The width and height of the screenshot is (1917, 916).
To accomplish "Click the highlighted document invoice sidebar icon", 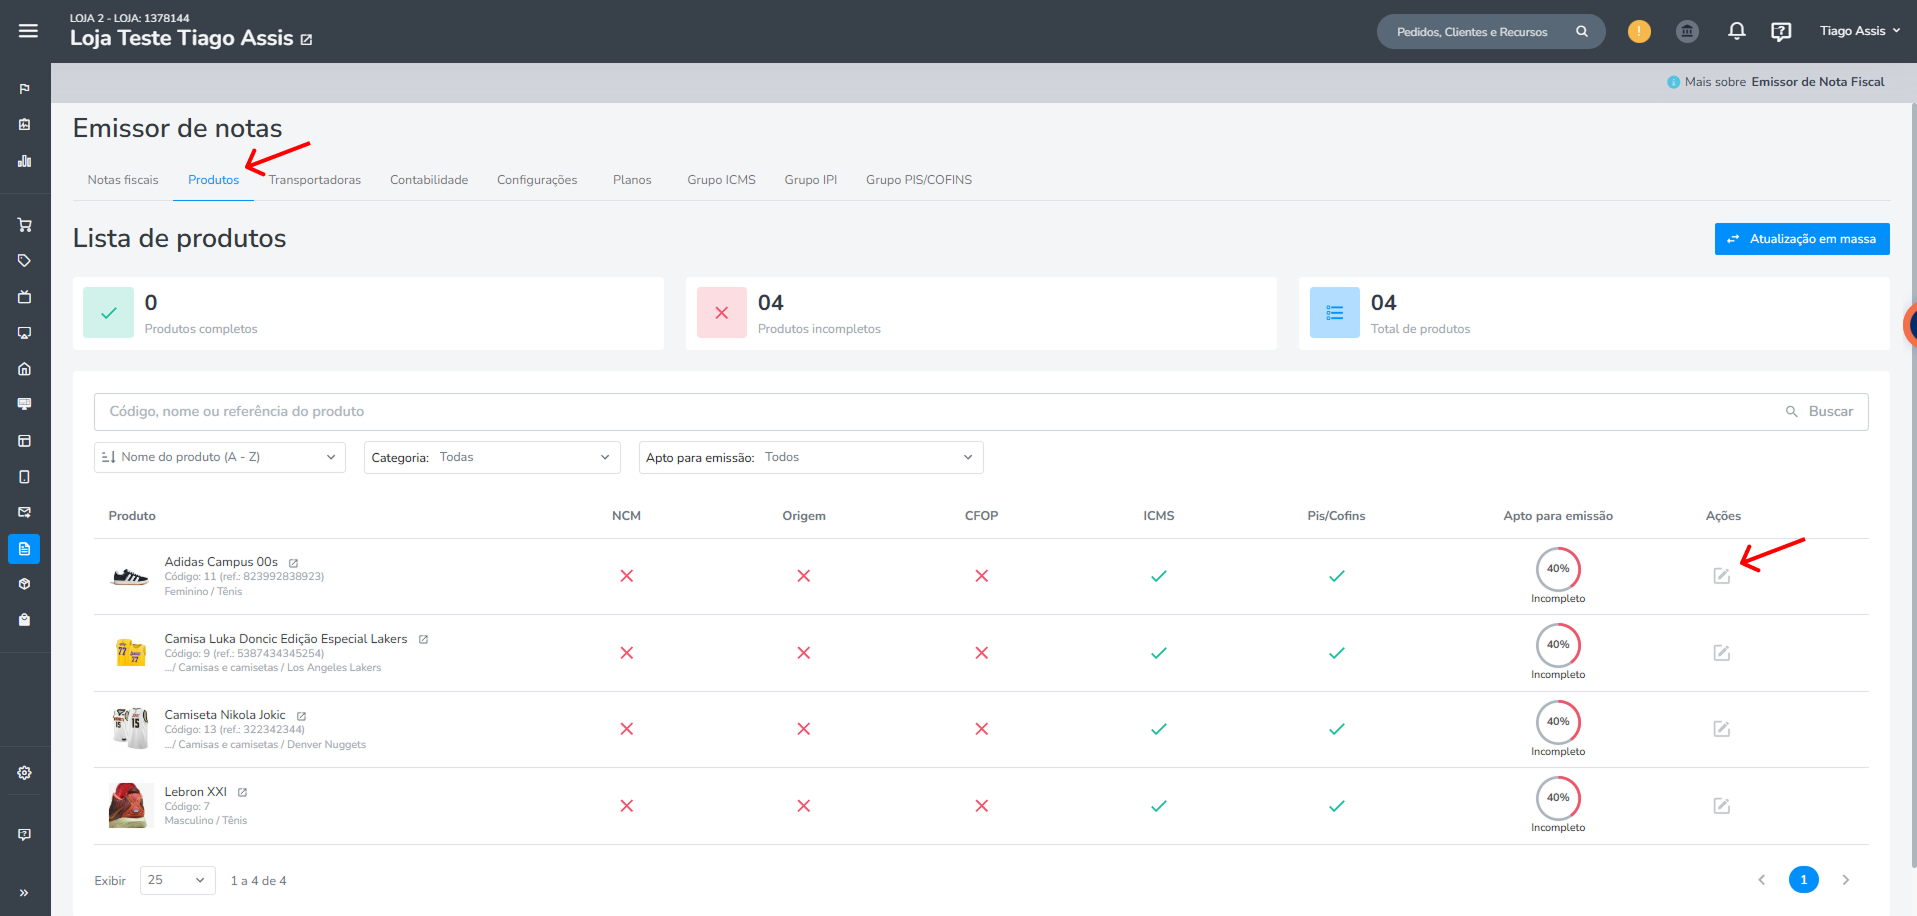I will click(24, 548).
